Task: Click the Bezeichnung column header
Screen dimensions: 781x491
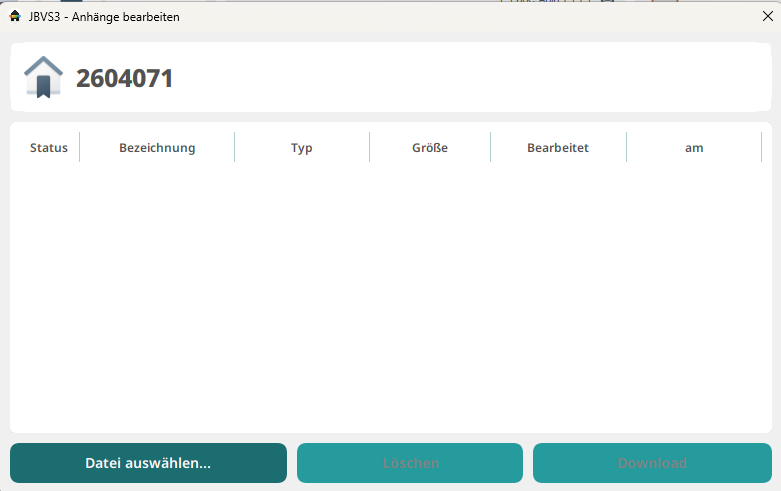Action: (157, 148)
